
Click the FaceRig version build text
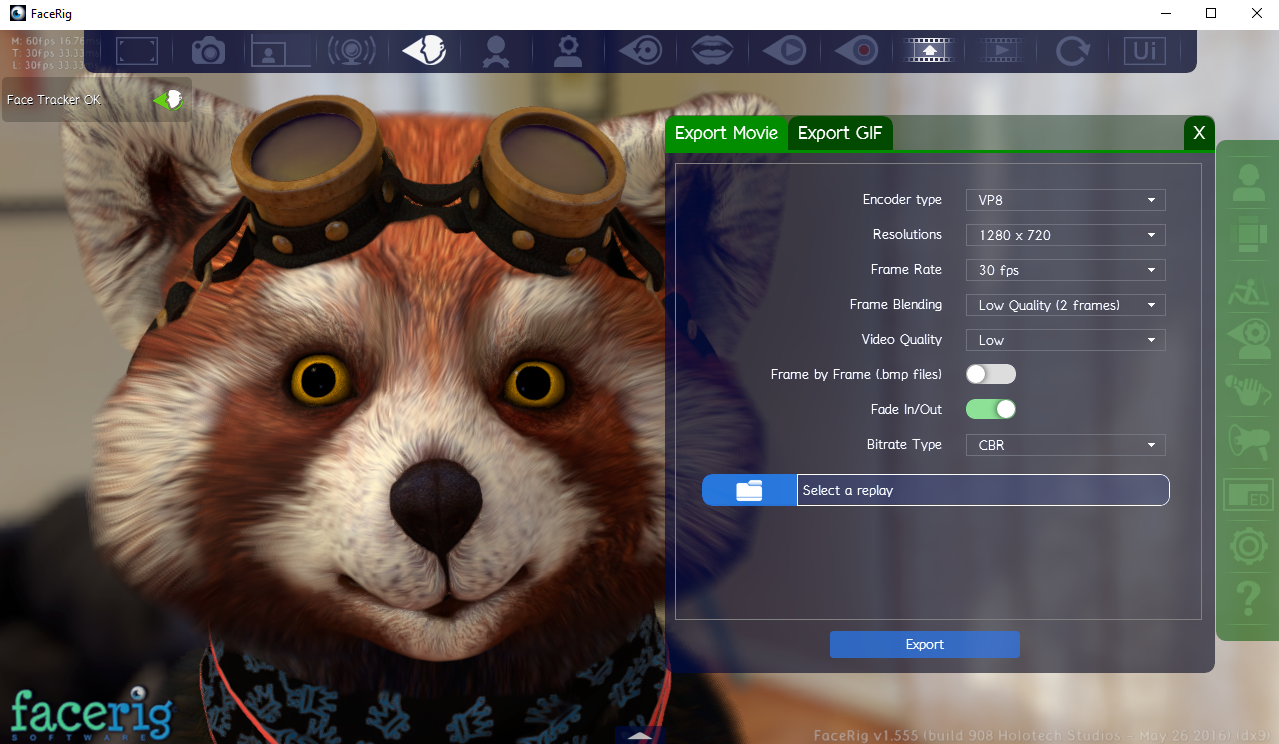tap(1042, 736)
